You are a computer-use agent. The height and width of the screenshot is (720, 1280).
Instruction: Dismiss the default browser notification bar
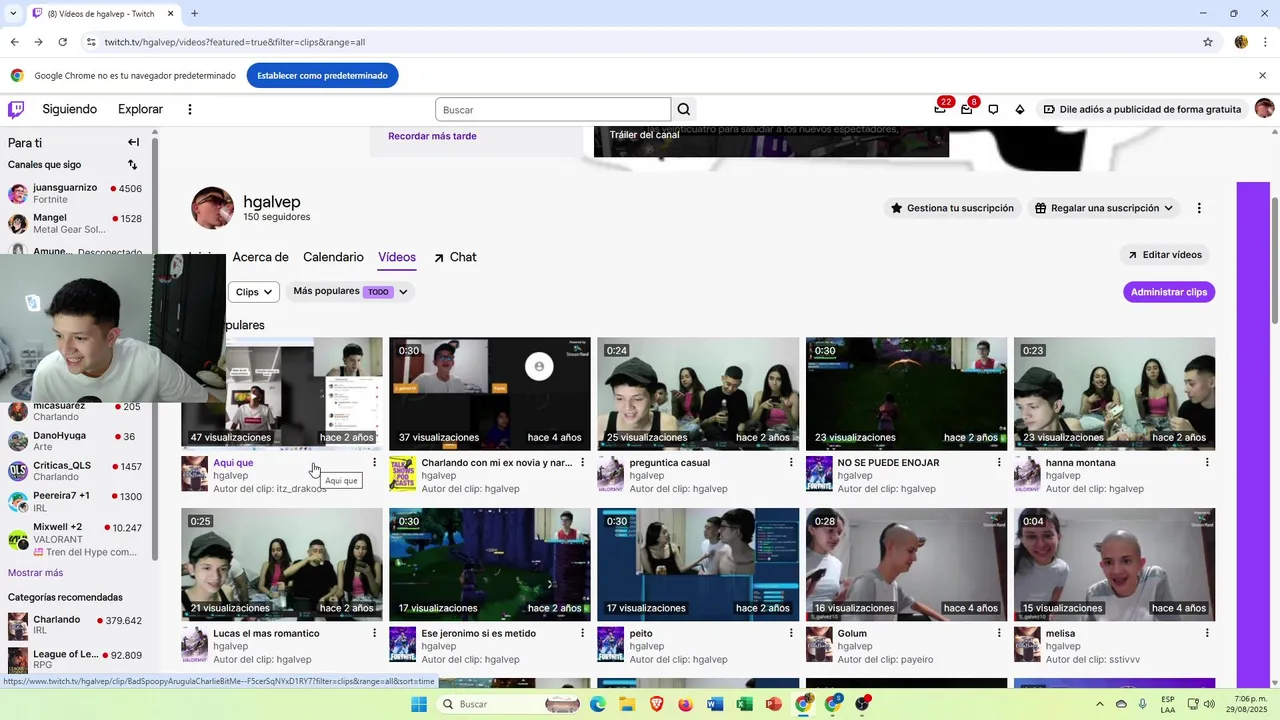pos(1262,75)
